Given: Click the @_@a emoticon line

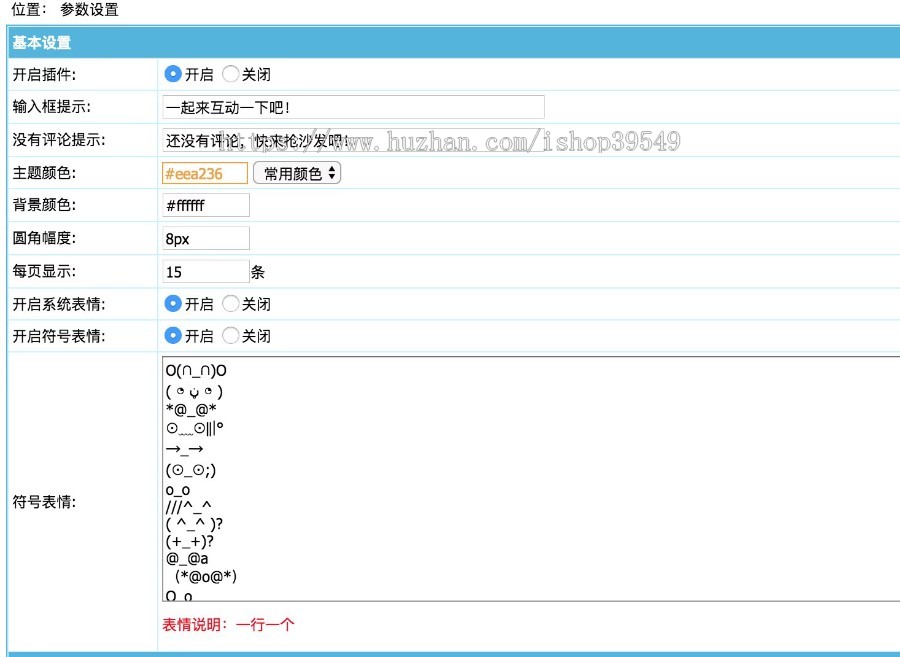Looking at the screenshot, I should (187, 558).
